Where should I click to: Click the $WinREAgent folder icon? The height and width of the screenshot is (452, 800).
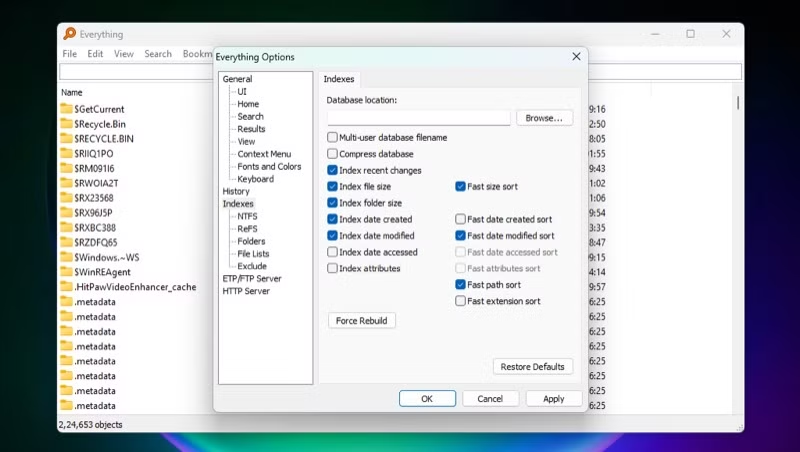(66, 272)
